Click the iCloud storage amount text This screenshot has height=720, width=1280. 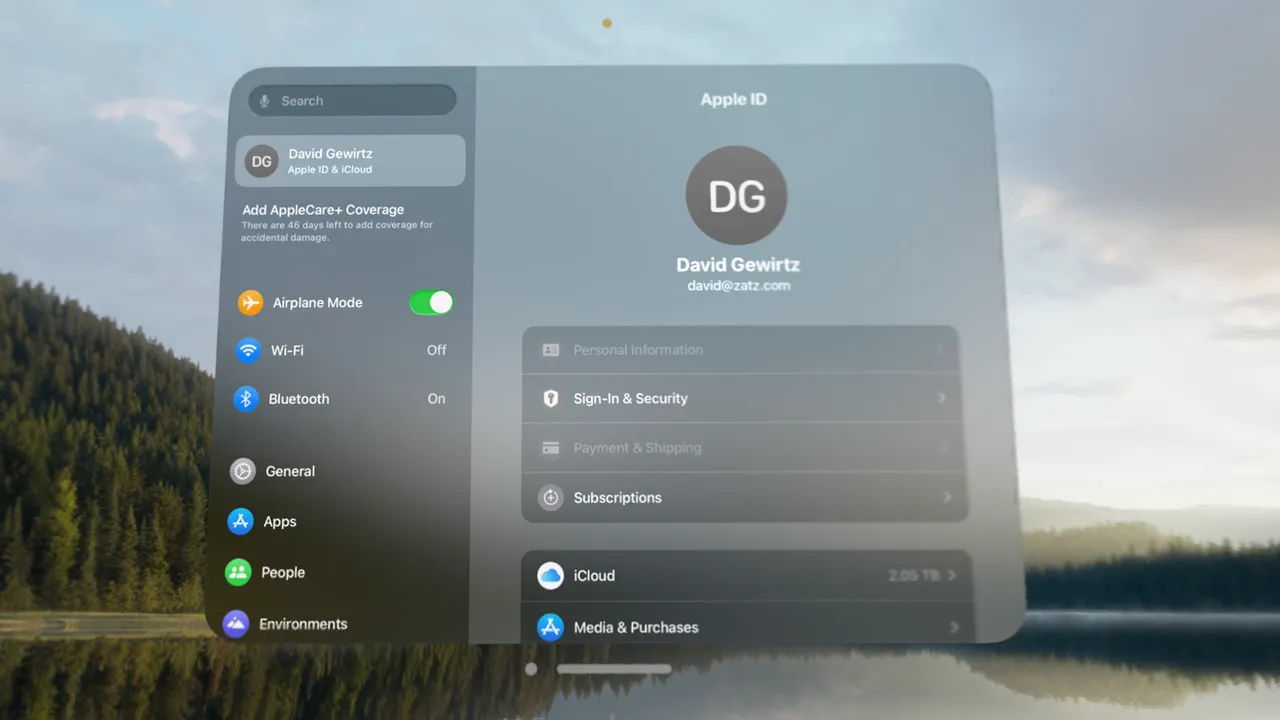[914, 576]
